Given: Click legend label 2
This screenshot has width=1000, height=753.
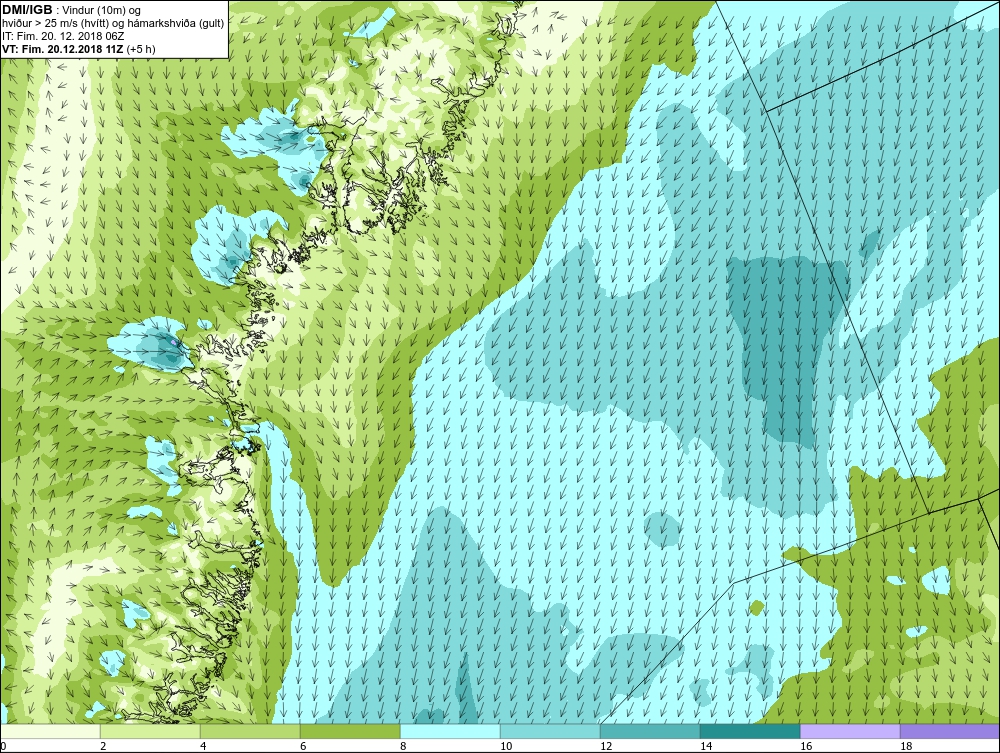Looking at the screenshot, I should (103, 746).
